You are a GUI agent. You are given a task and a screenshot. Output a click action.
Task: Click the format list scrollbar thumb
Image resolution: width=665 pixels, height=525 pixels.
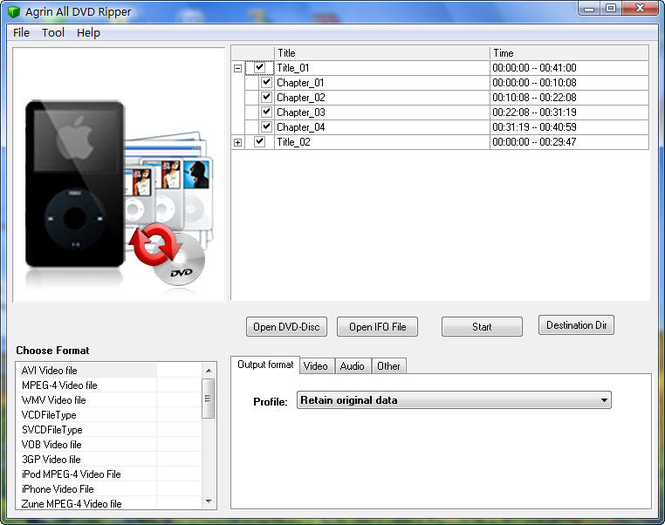point(208,398)
